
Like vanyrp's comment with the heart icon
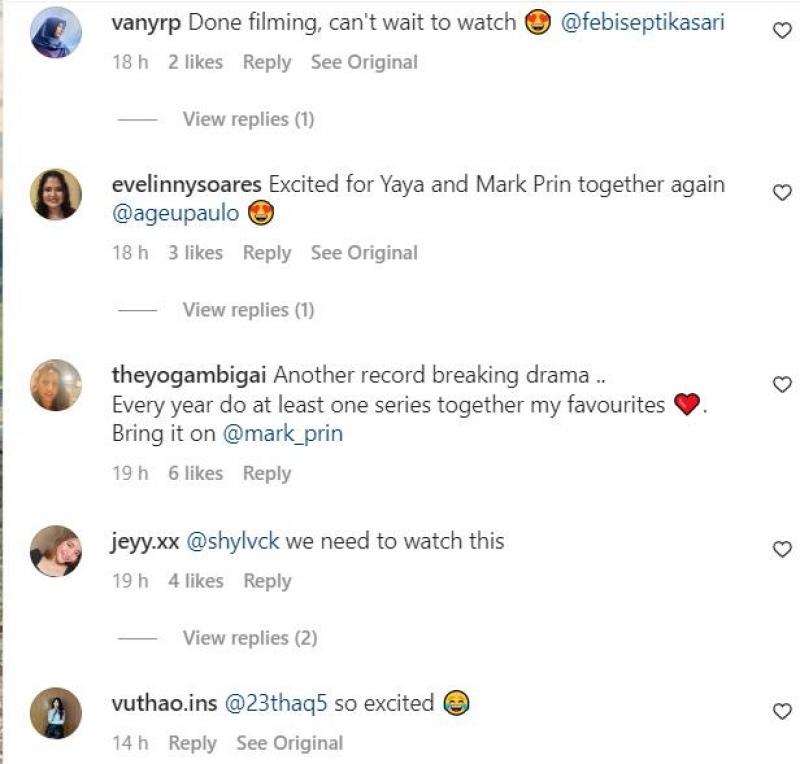click(783, 31)
